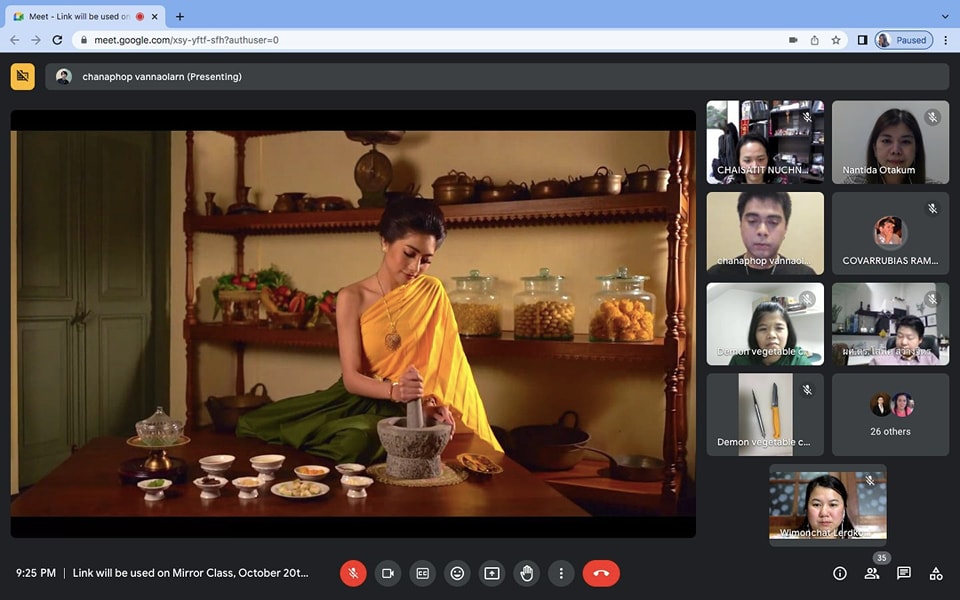The image size is (960, 600).
Task: Select the Nantida Otakum video tile
Action: 890,142
